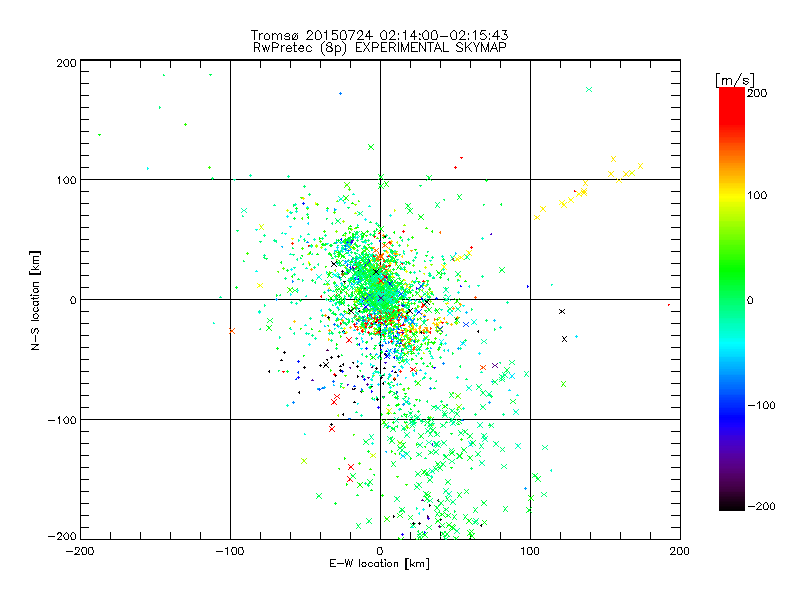Click the x-axis tick label '100'
The image size is (800, 600).
coord(530,551)
